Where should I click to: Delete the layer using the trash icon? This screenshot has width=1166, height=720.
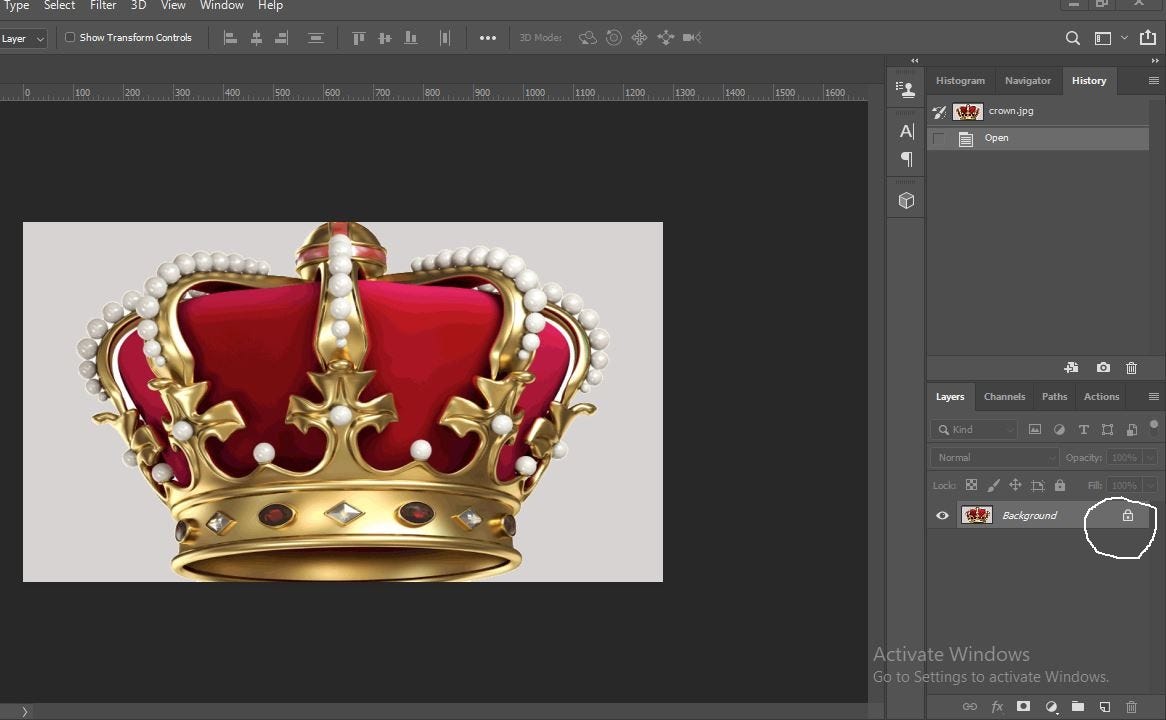1131,706
